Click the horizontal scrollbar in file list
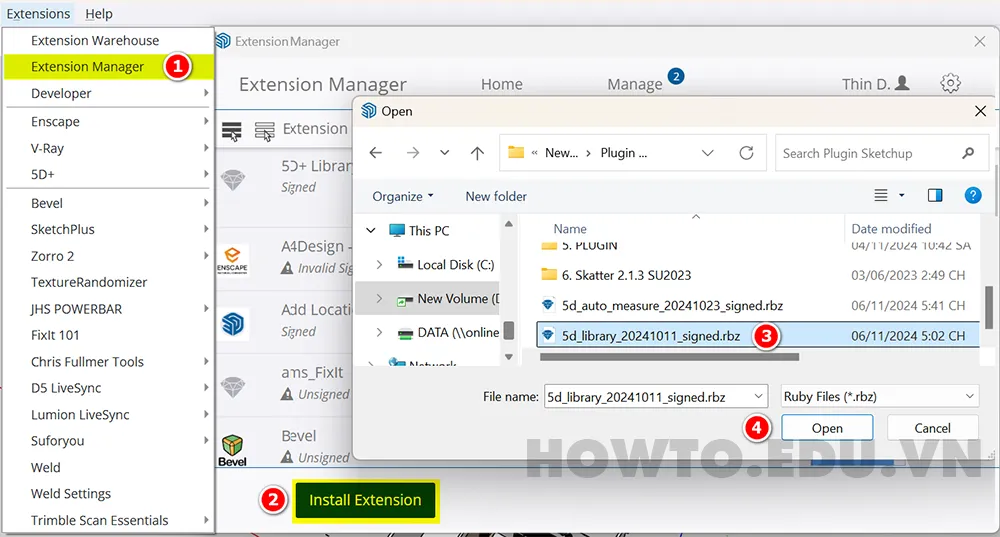Image resolution: width=1000 pixels, height=537 pixels. pyautogui.click(x=668, y=356)
